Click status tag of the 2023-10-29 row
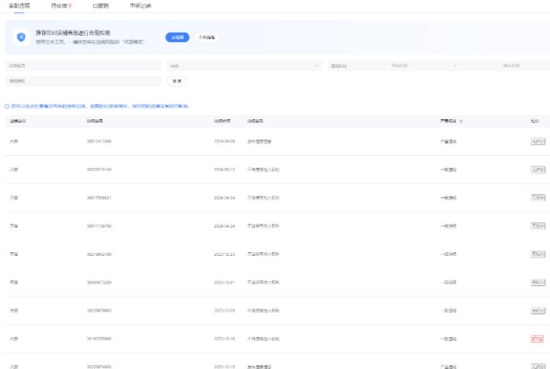550x369 pixels. point(538,310)
